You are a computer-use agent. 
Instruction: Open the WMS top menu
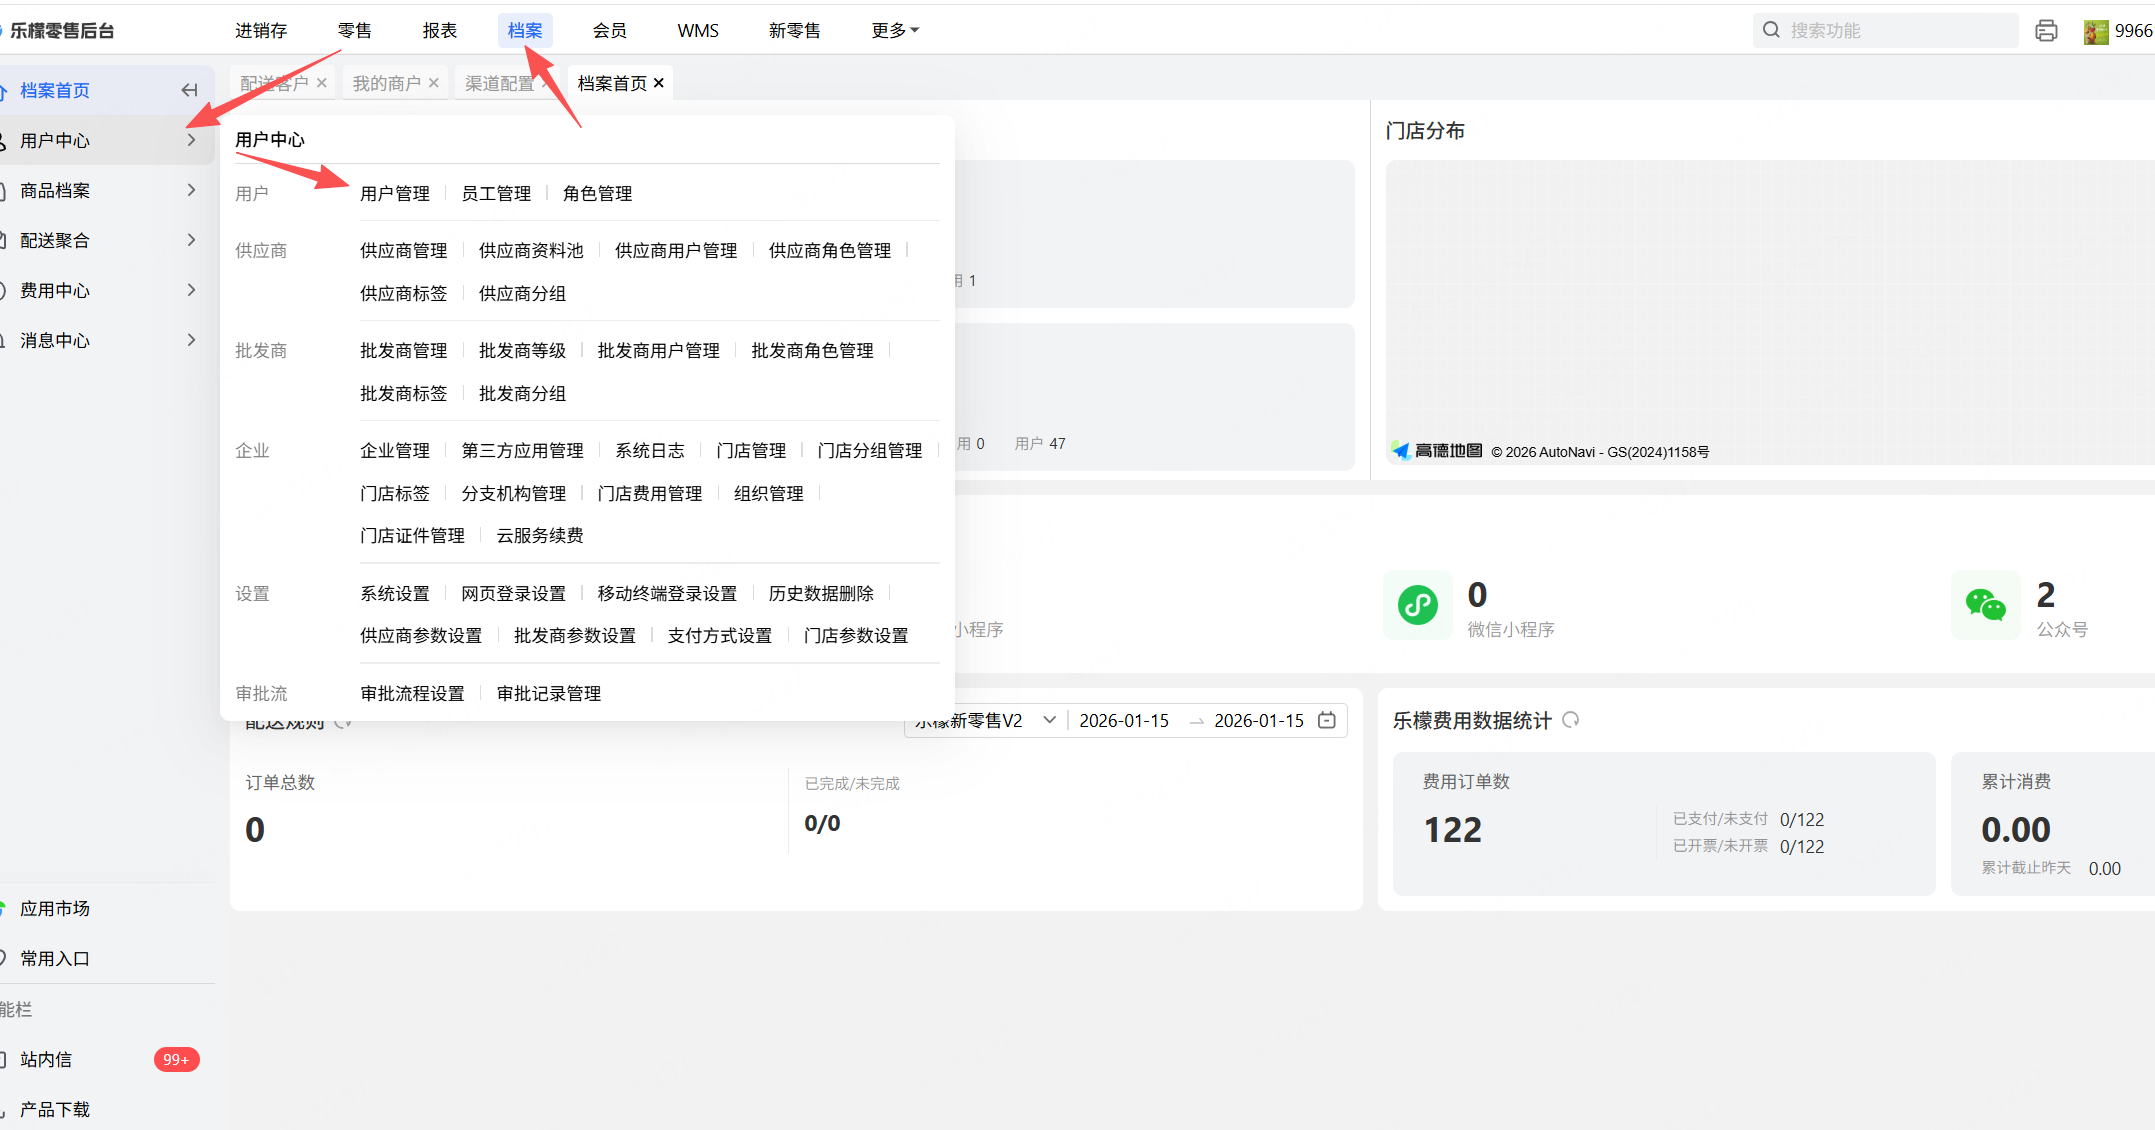[x=697, y=31]
